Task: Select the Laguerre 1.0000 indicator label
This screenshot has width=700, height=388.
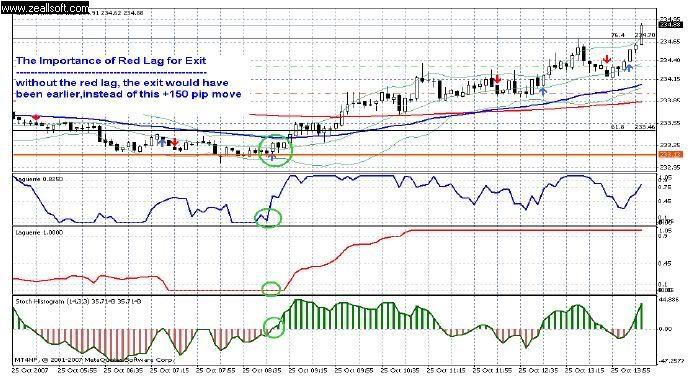Action: (39, 233)
